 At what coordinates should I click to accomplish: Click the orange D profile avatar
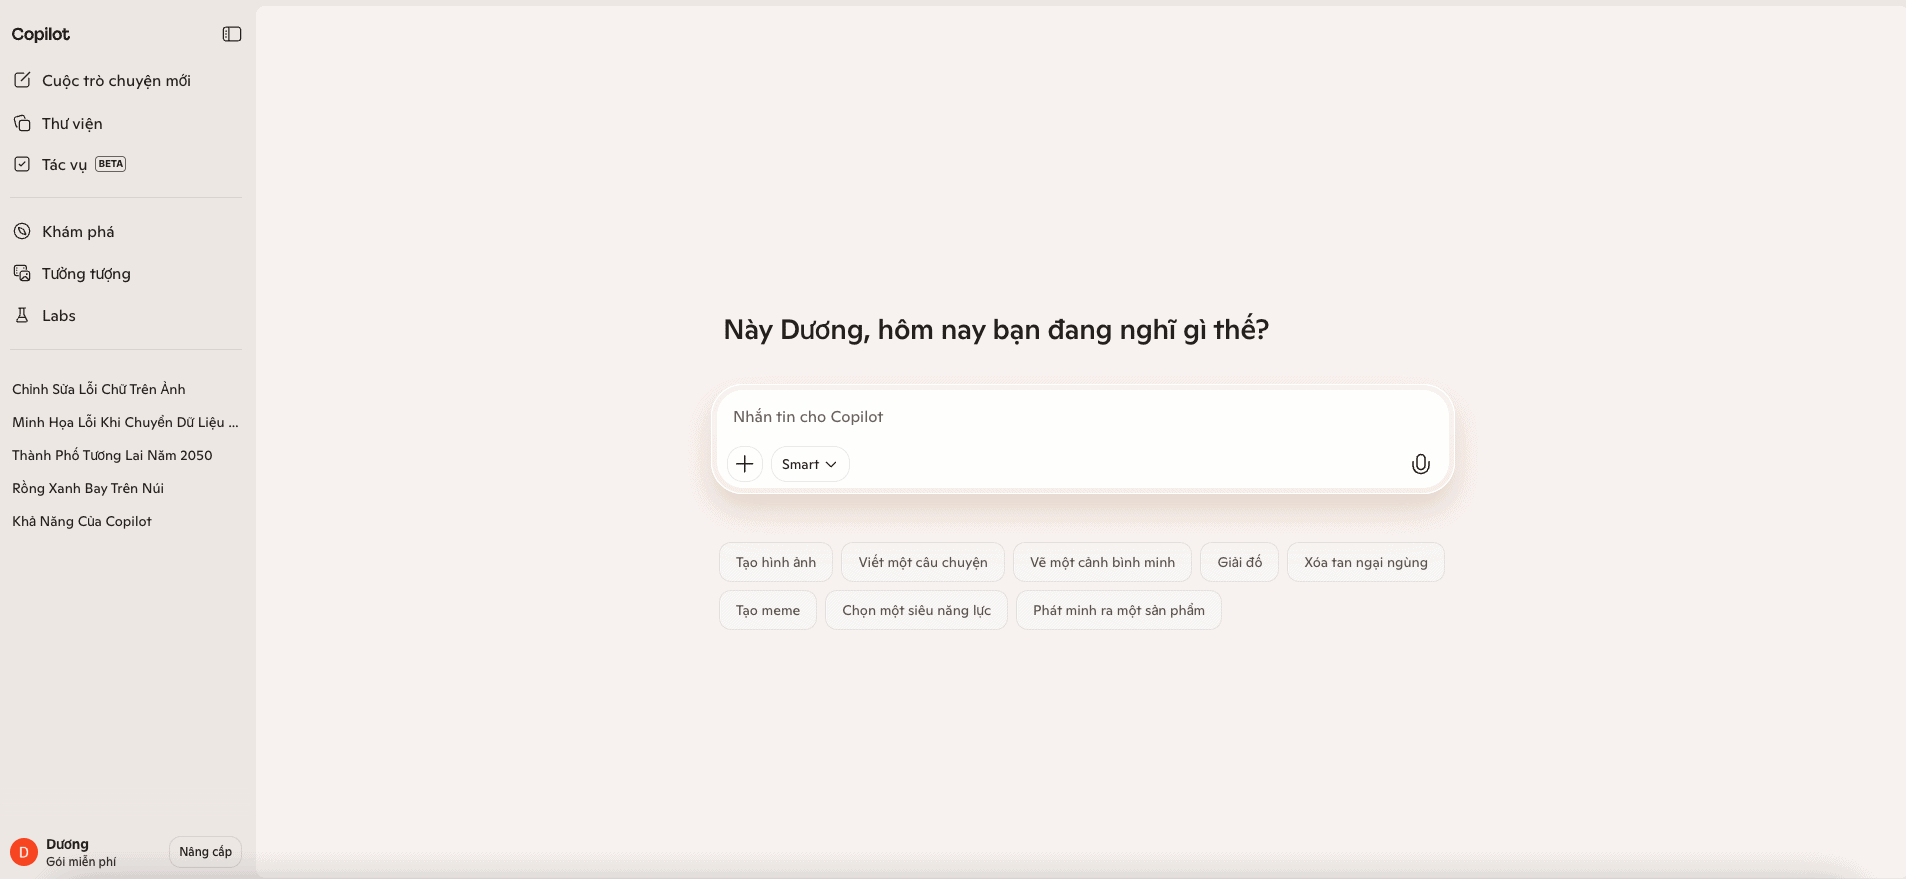pos(24,852)
